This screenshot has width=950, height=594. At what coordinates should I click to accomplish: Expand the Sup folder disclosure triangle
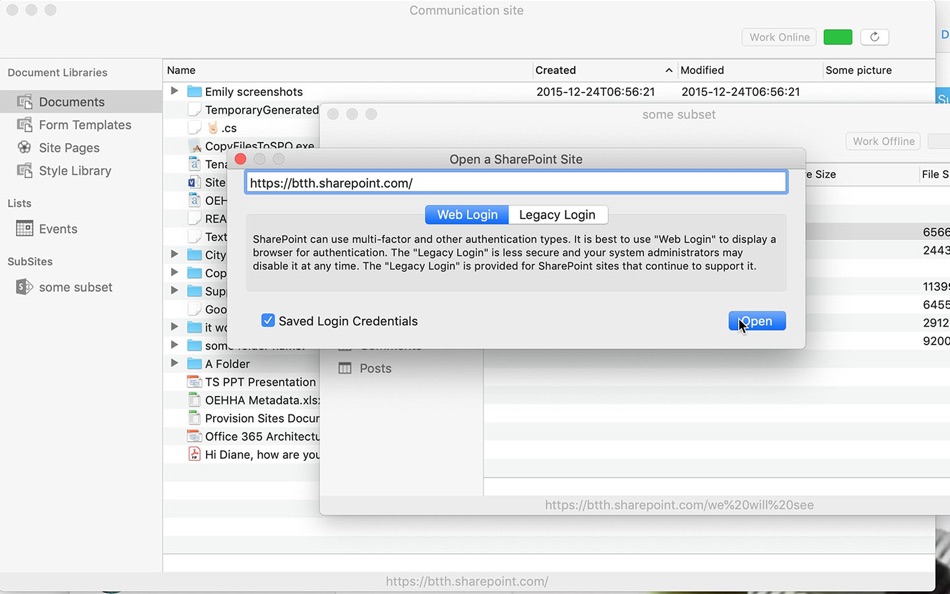[x=174, y=290]
